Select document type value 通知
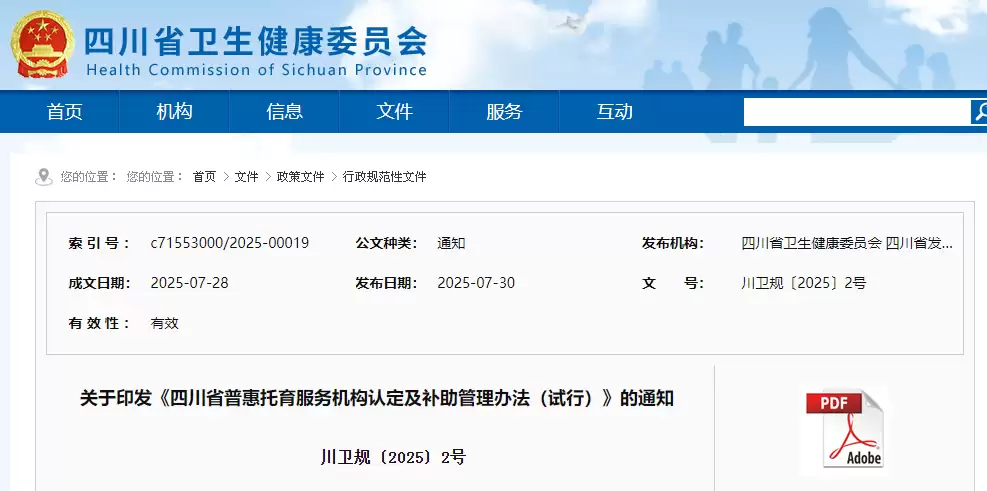 click(451, 243)
